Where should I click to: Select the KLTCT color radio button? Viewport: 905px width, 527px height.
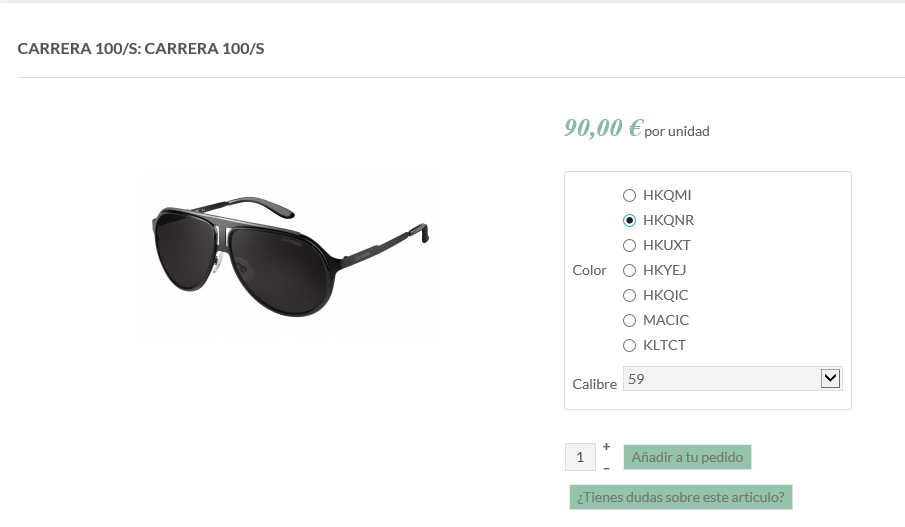[x=630, y=346]
